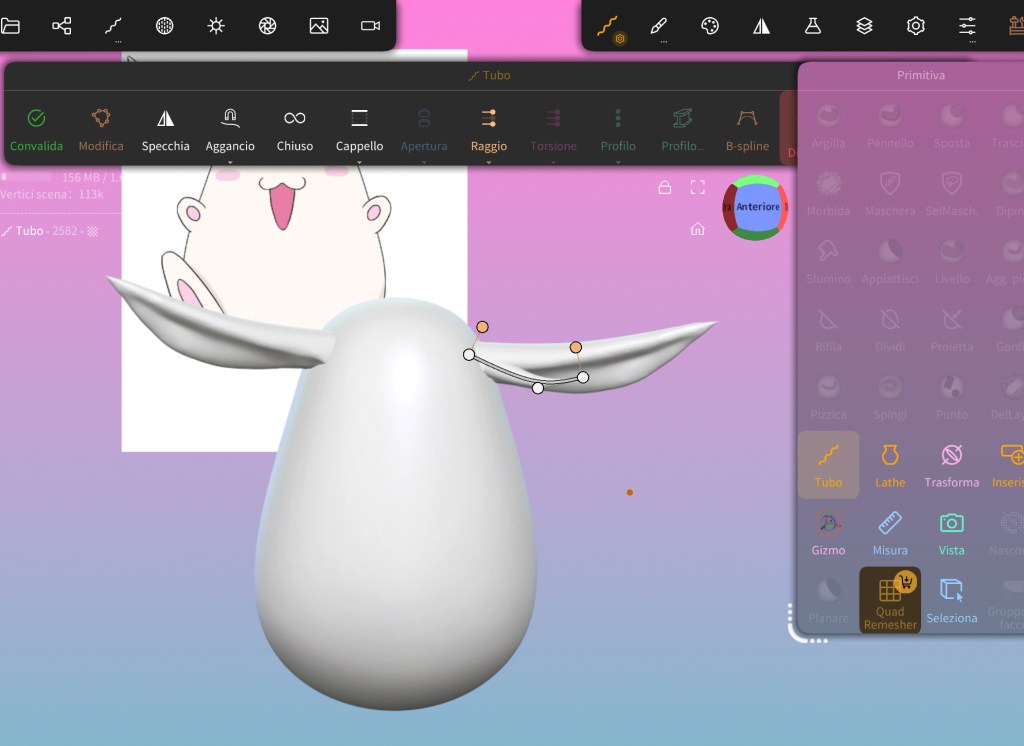Open the scene hierarchy menu

point(62,26)
